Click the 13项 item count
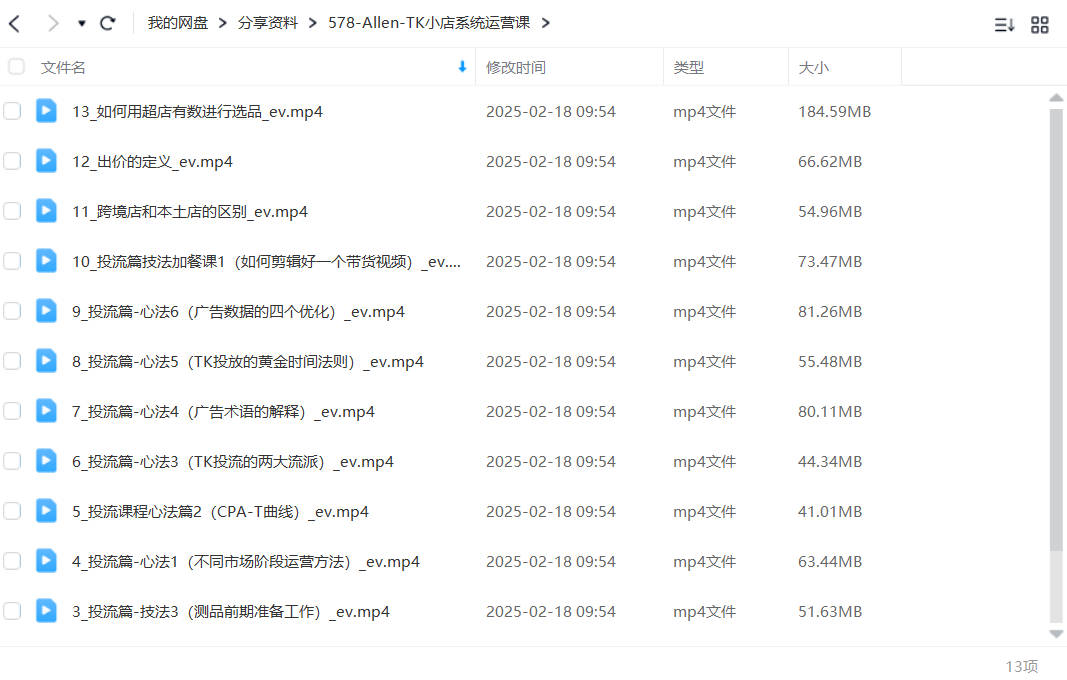The width and height of the screenshot is (1067, 680). 1021,666
